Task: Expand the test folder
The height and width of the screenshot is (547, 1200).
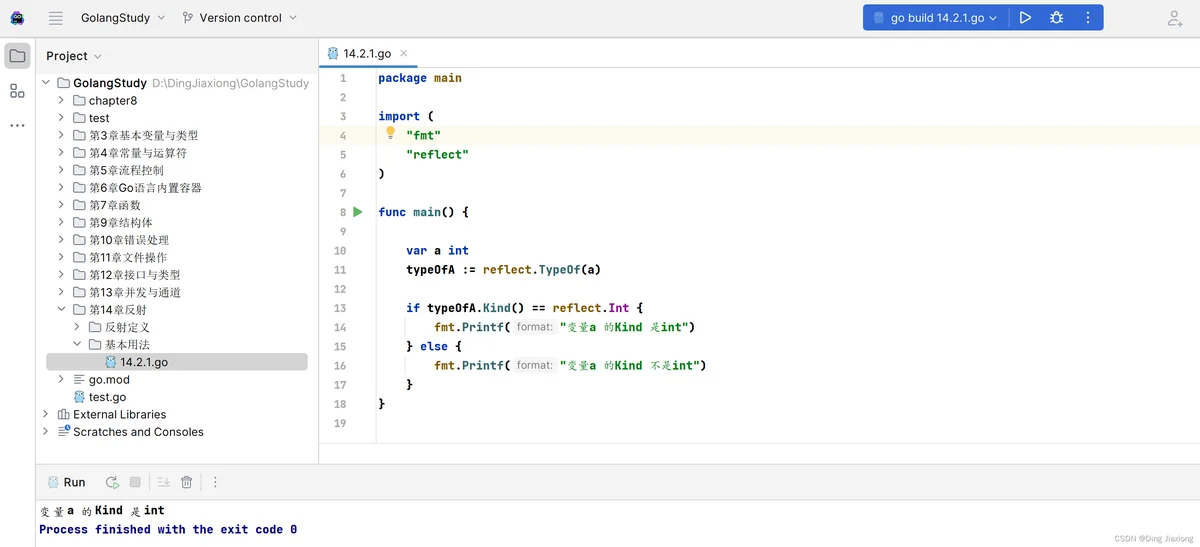Action: click(61, 118)
